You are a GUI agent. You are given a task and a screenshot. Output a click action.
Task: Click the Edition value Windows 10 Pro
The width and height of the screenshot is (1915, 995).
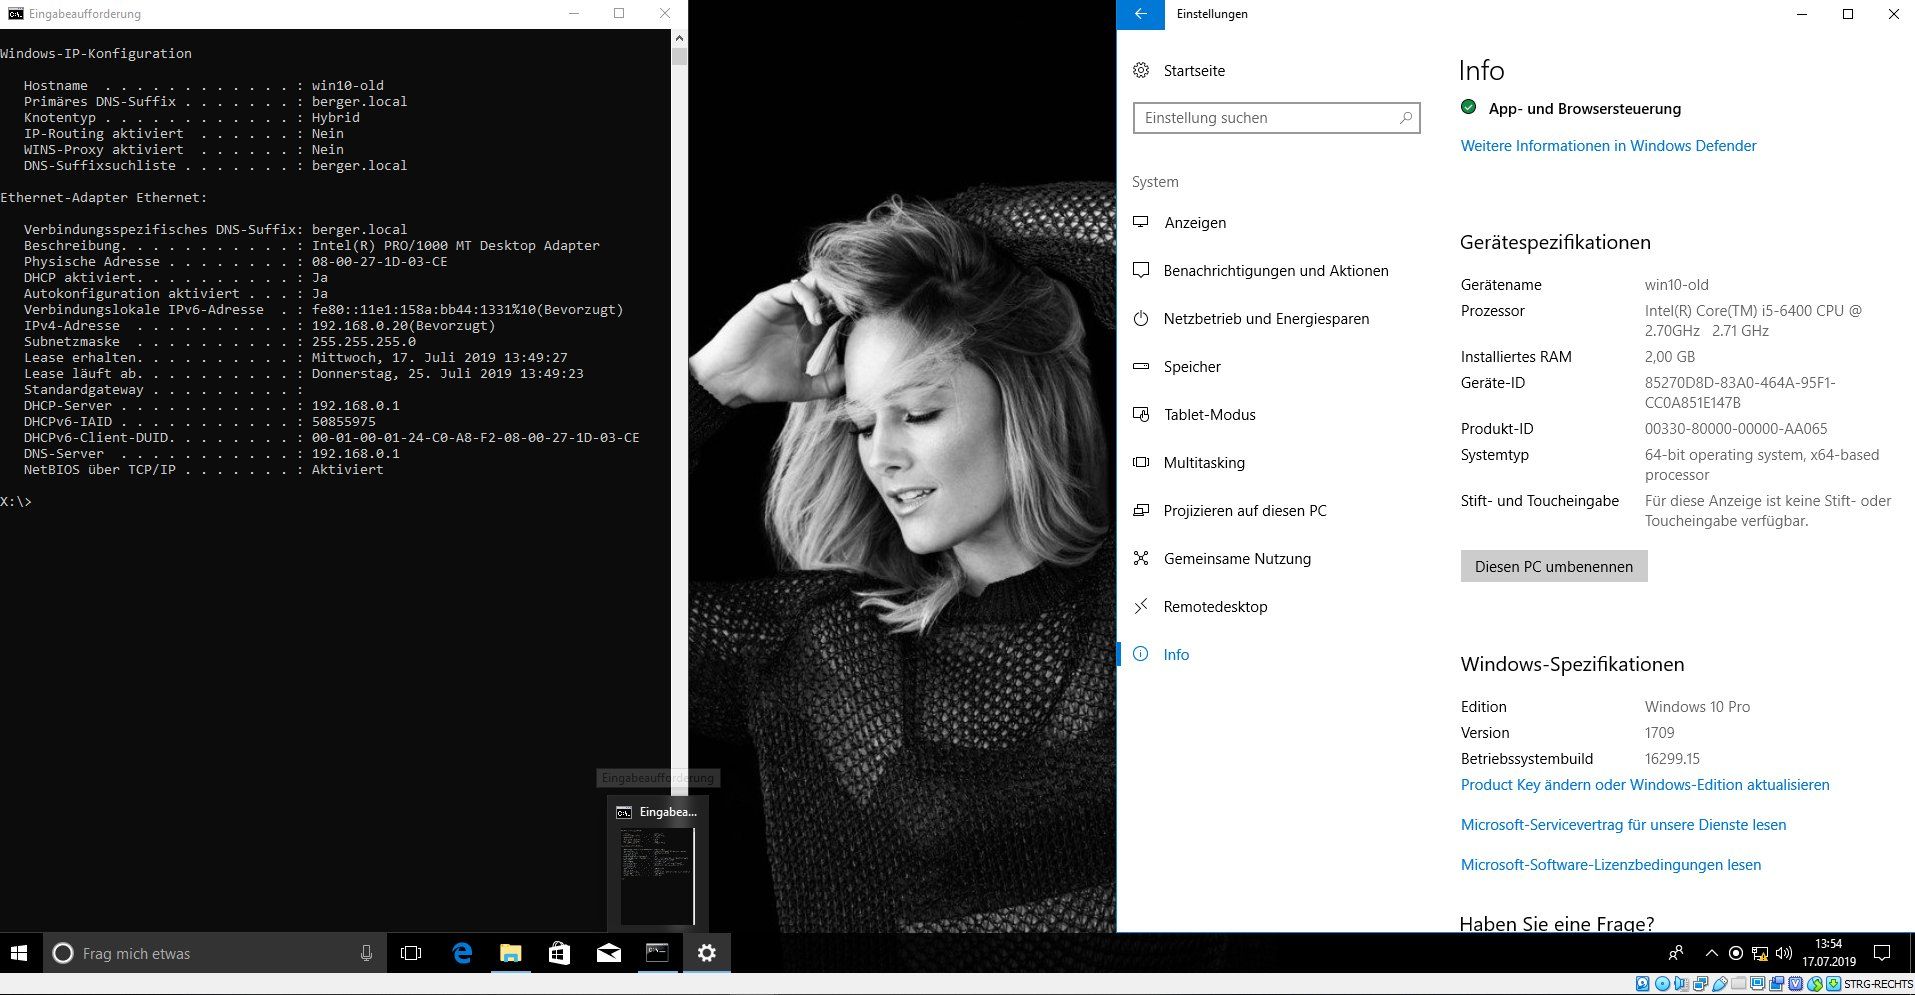pos(1697,707)
